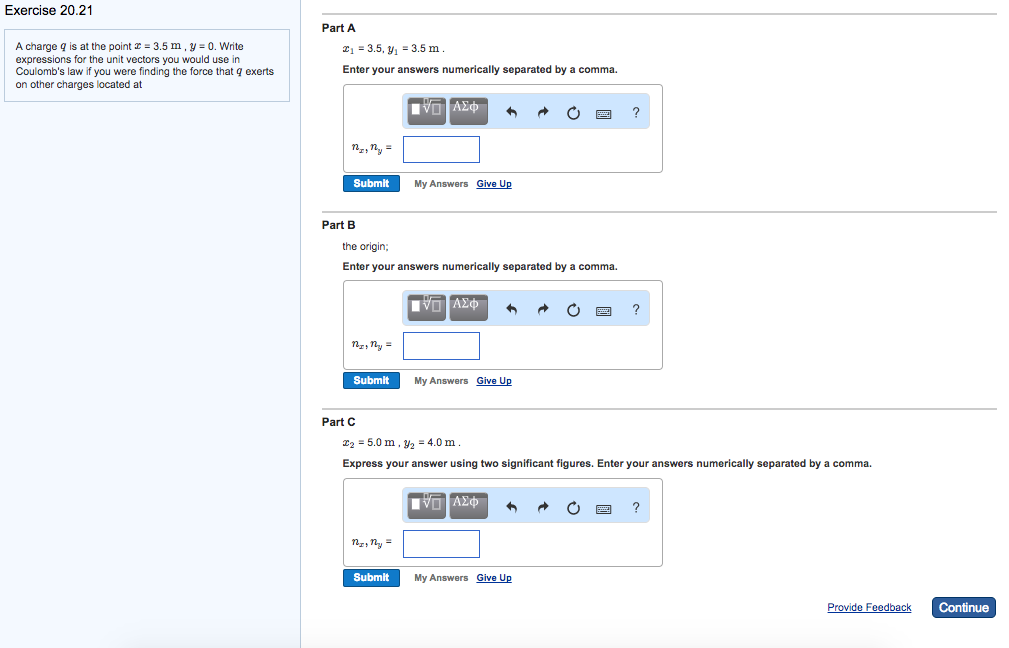Focus the Part C answer input box

click(442, 544)
